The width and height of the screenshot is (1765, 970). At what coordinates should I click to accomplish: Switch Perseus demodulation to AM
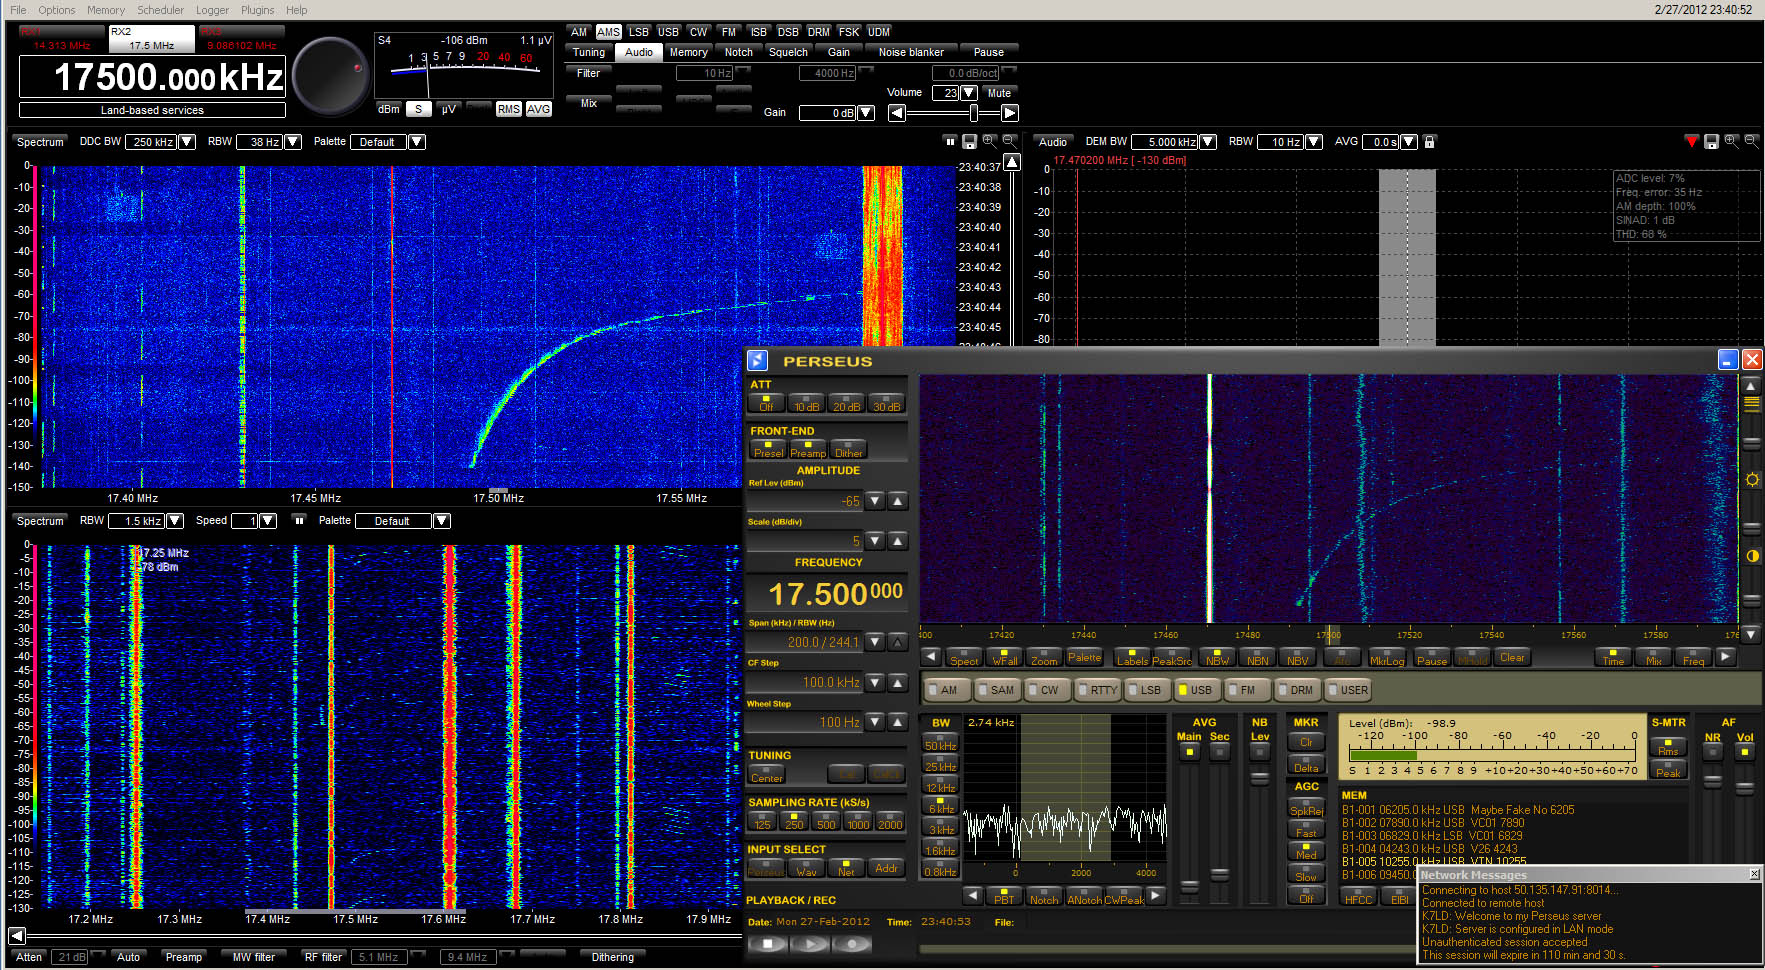tap(948, 690)
